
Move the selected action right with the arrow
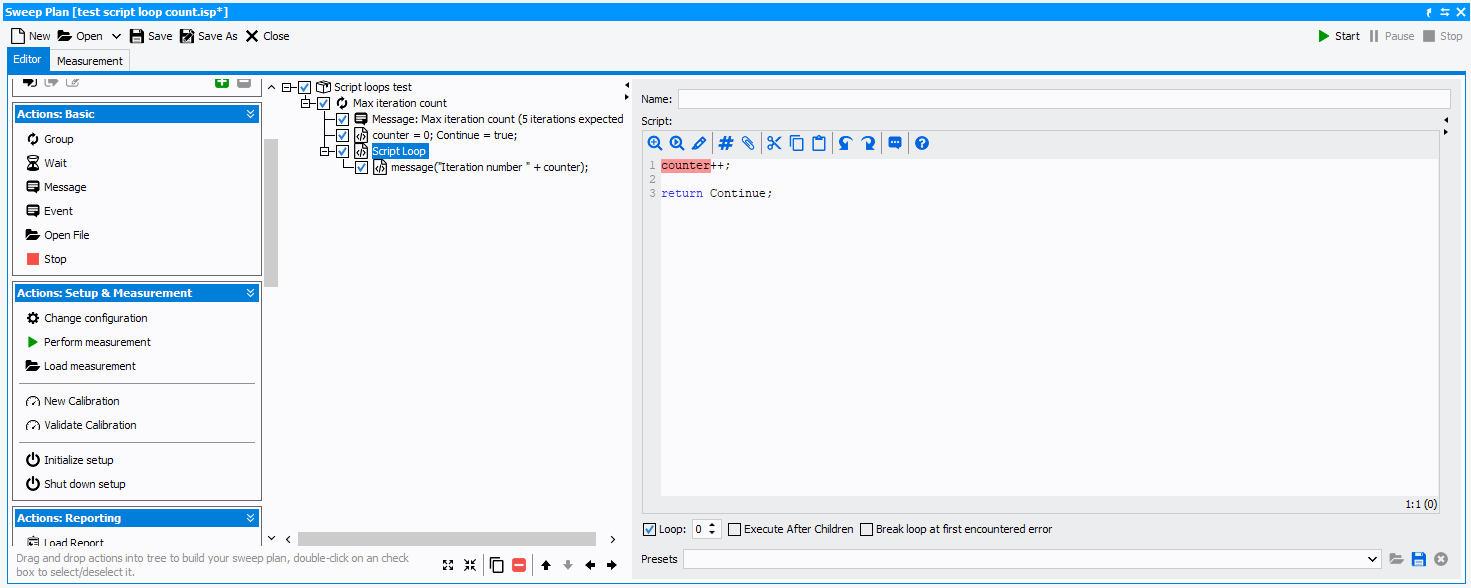[612, 565]
